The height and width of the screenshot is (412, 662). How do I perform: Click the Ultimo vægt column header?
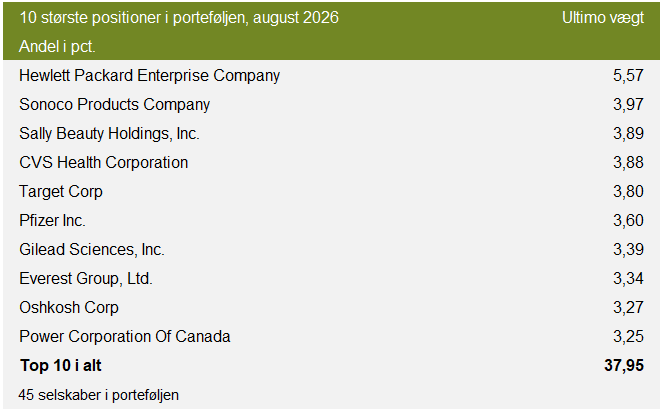tap(603, 18)
